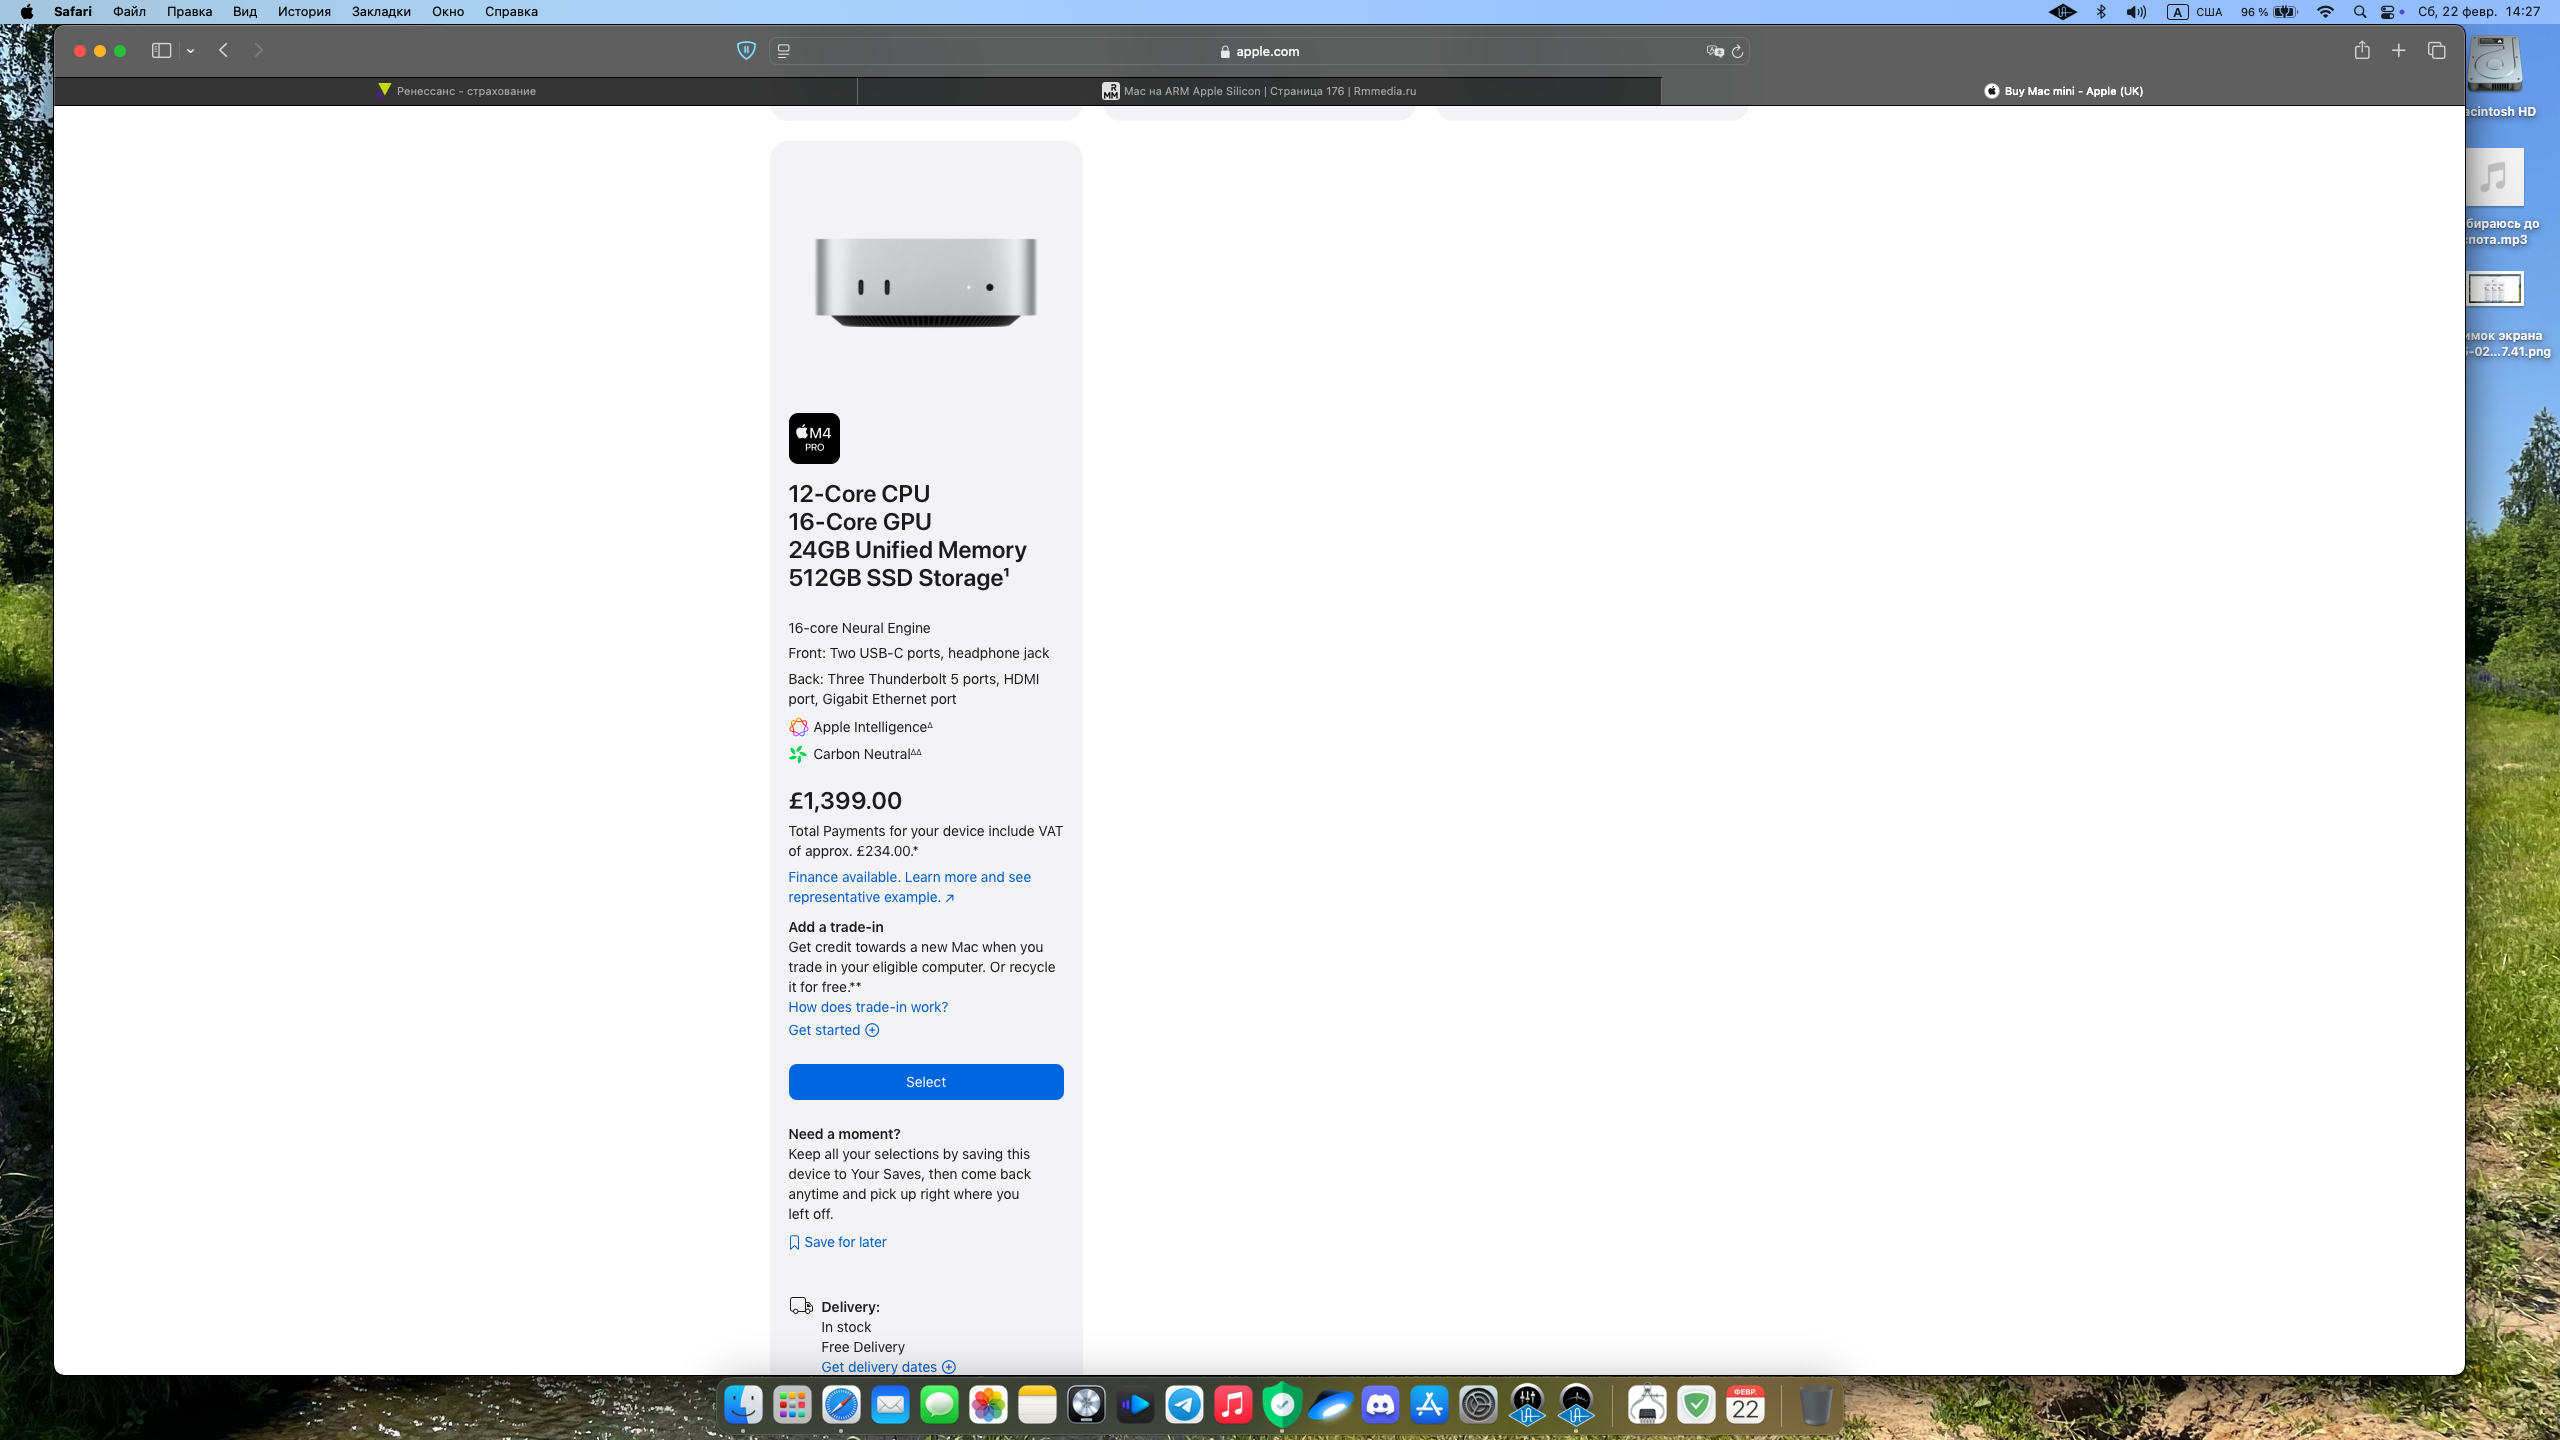Click Finance available learn more link

coord(909,886)
